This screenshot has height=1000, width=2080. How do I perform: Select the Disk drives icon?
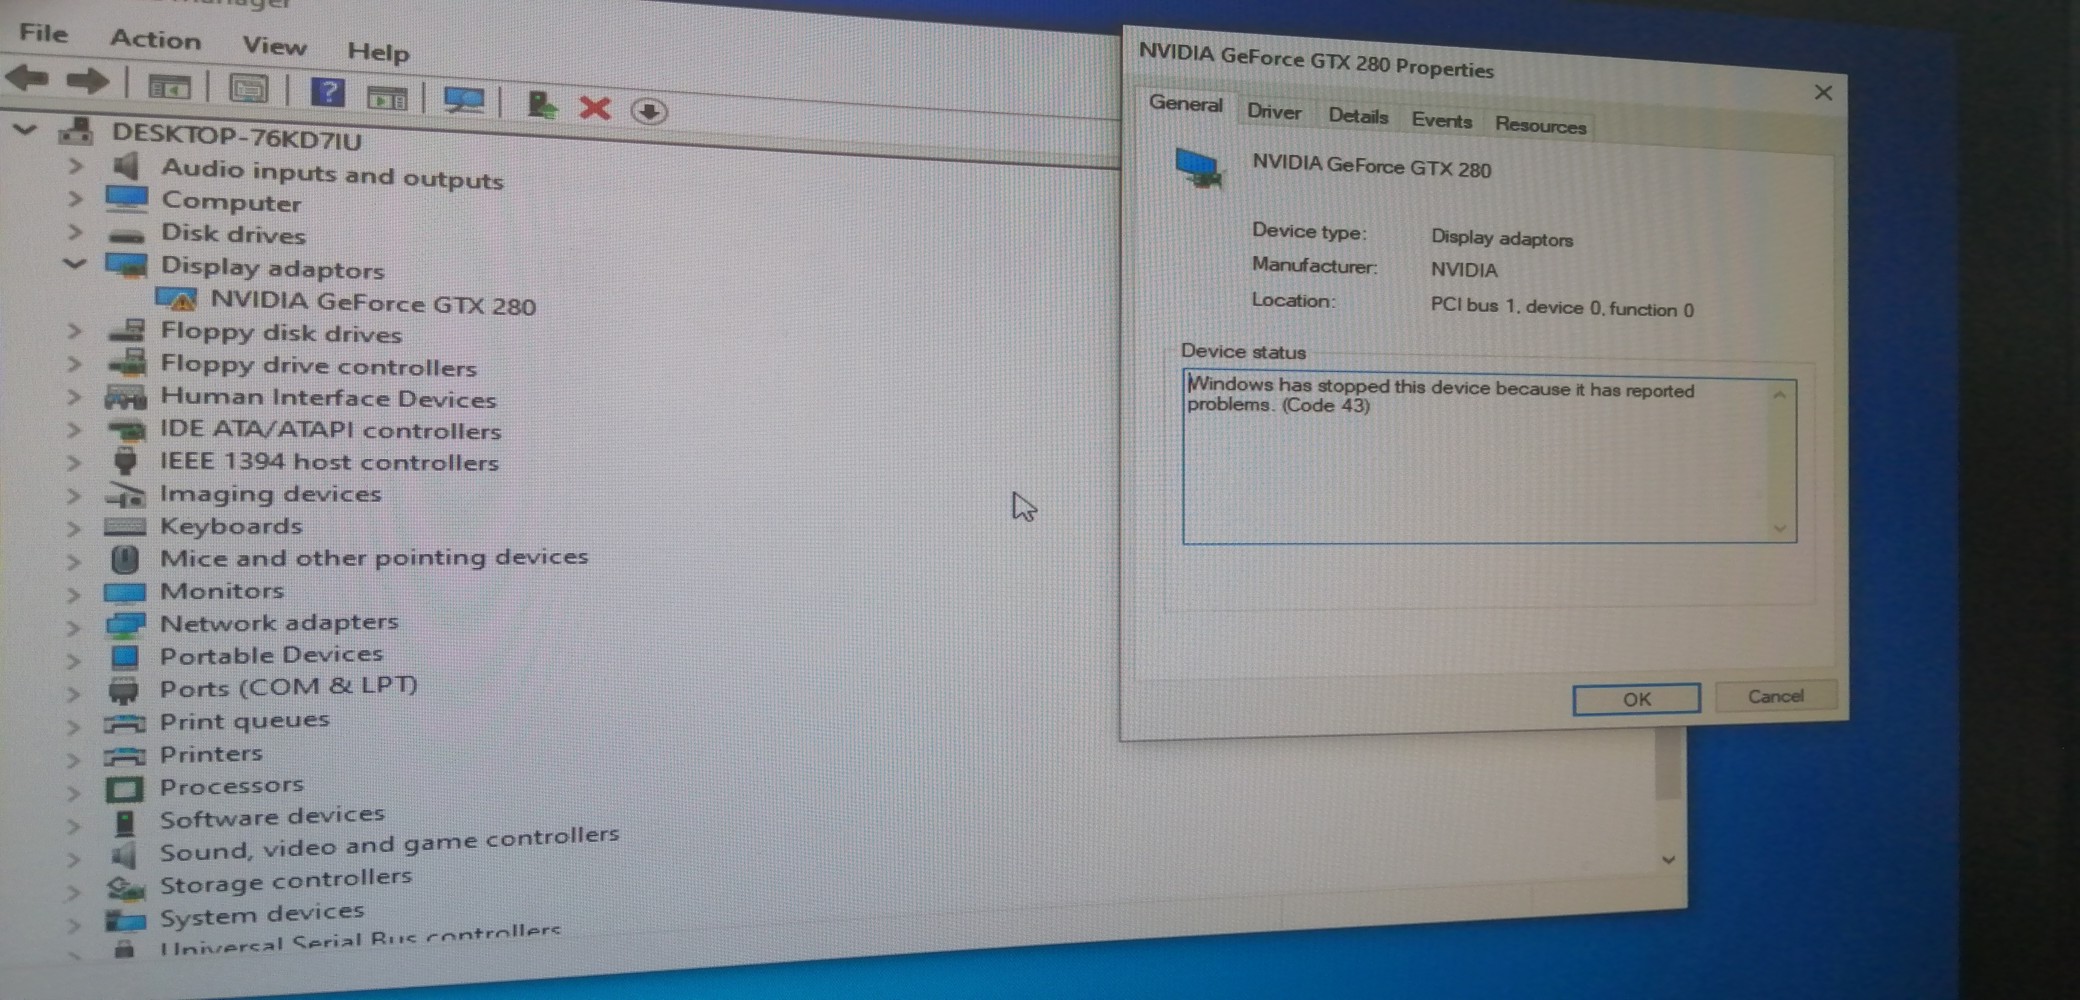pos(126,235)
